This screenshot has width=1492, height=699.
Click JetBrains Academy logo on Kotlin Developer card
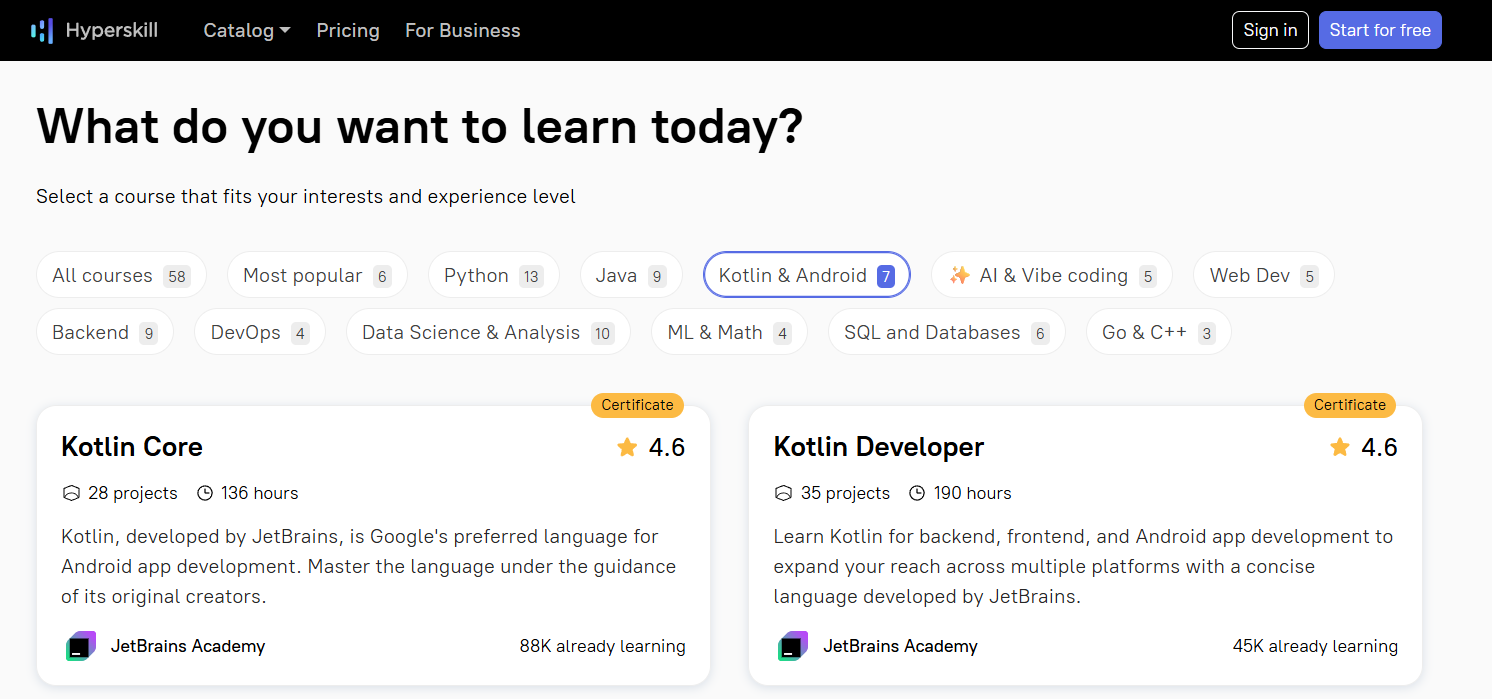click(793, 646)
